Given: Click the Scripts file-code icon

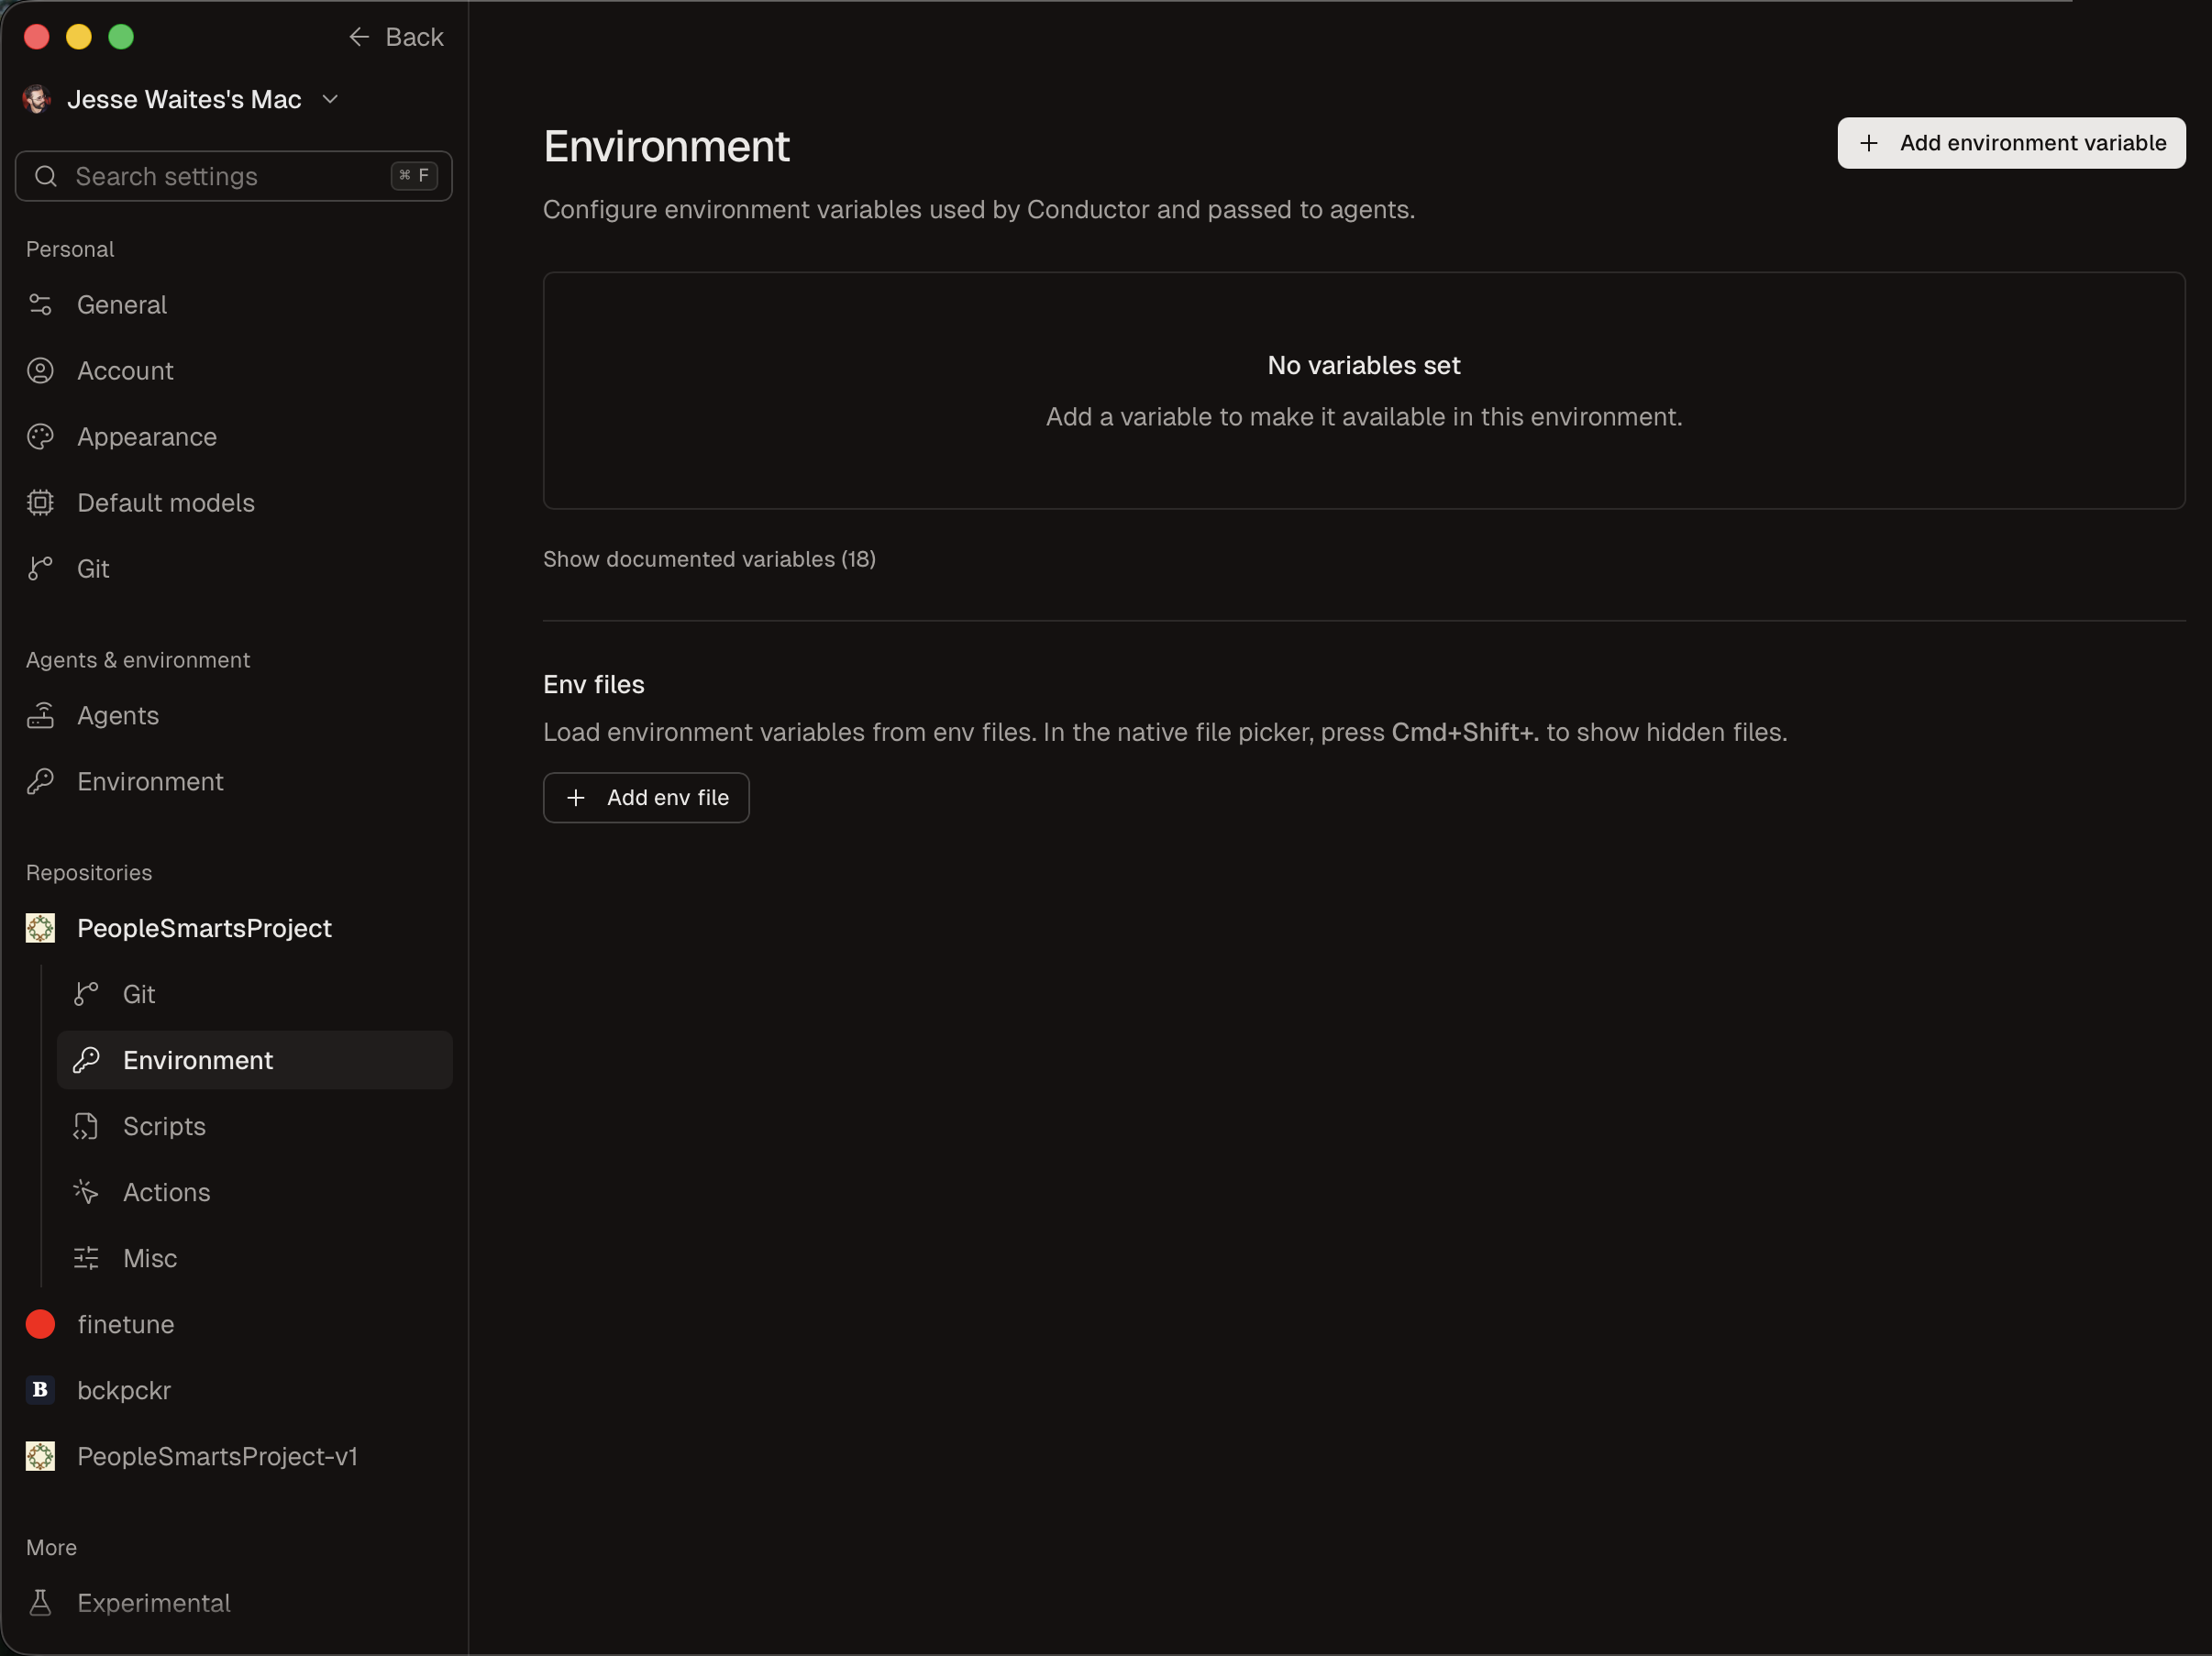Looking at the screenshot, I should click(86, 1127).
